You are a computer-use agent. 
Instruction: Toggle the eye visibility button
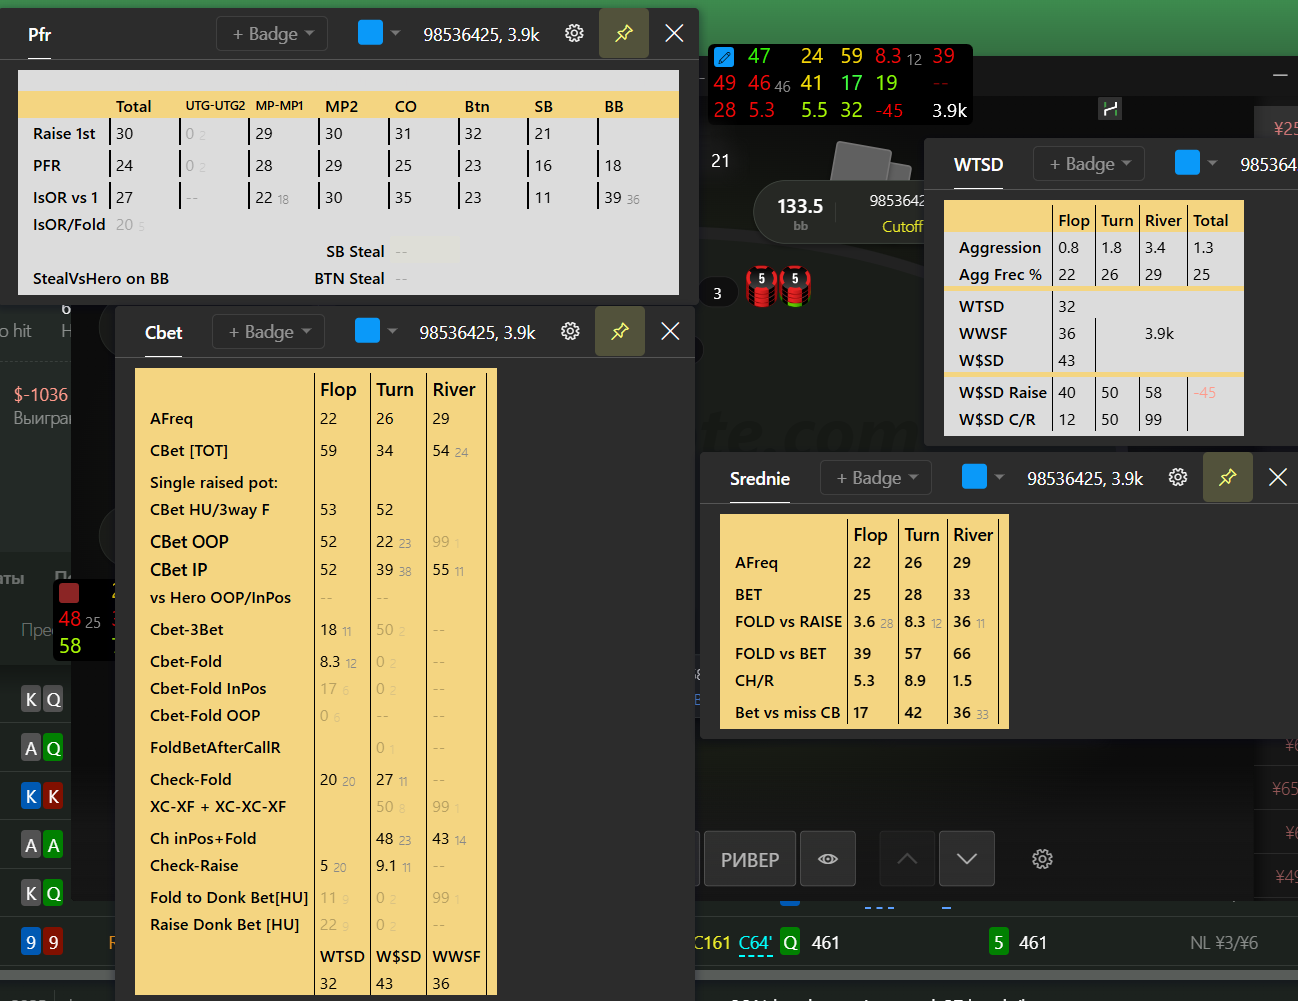828,859
